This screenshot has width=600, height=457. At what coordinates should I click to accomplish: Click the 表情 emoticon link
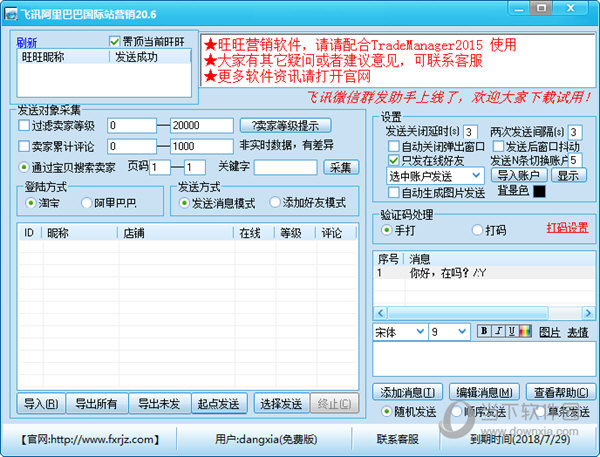pos(578,332)
